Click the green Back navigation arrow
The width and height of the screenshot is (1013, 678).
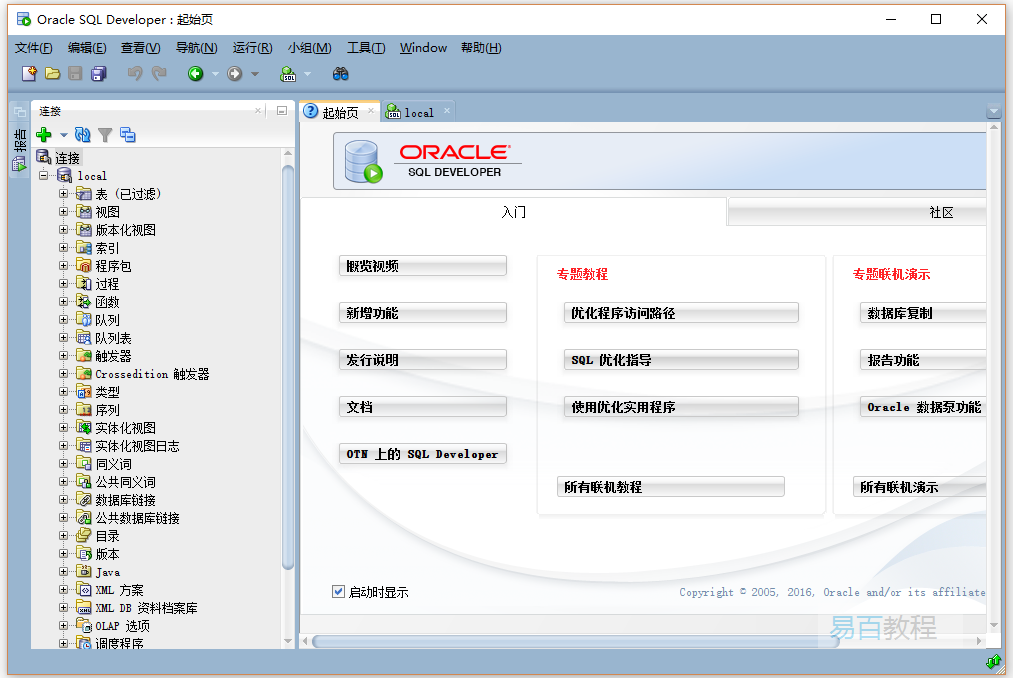point(195,73)
